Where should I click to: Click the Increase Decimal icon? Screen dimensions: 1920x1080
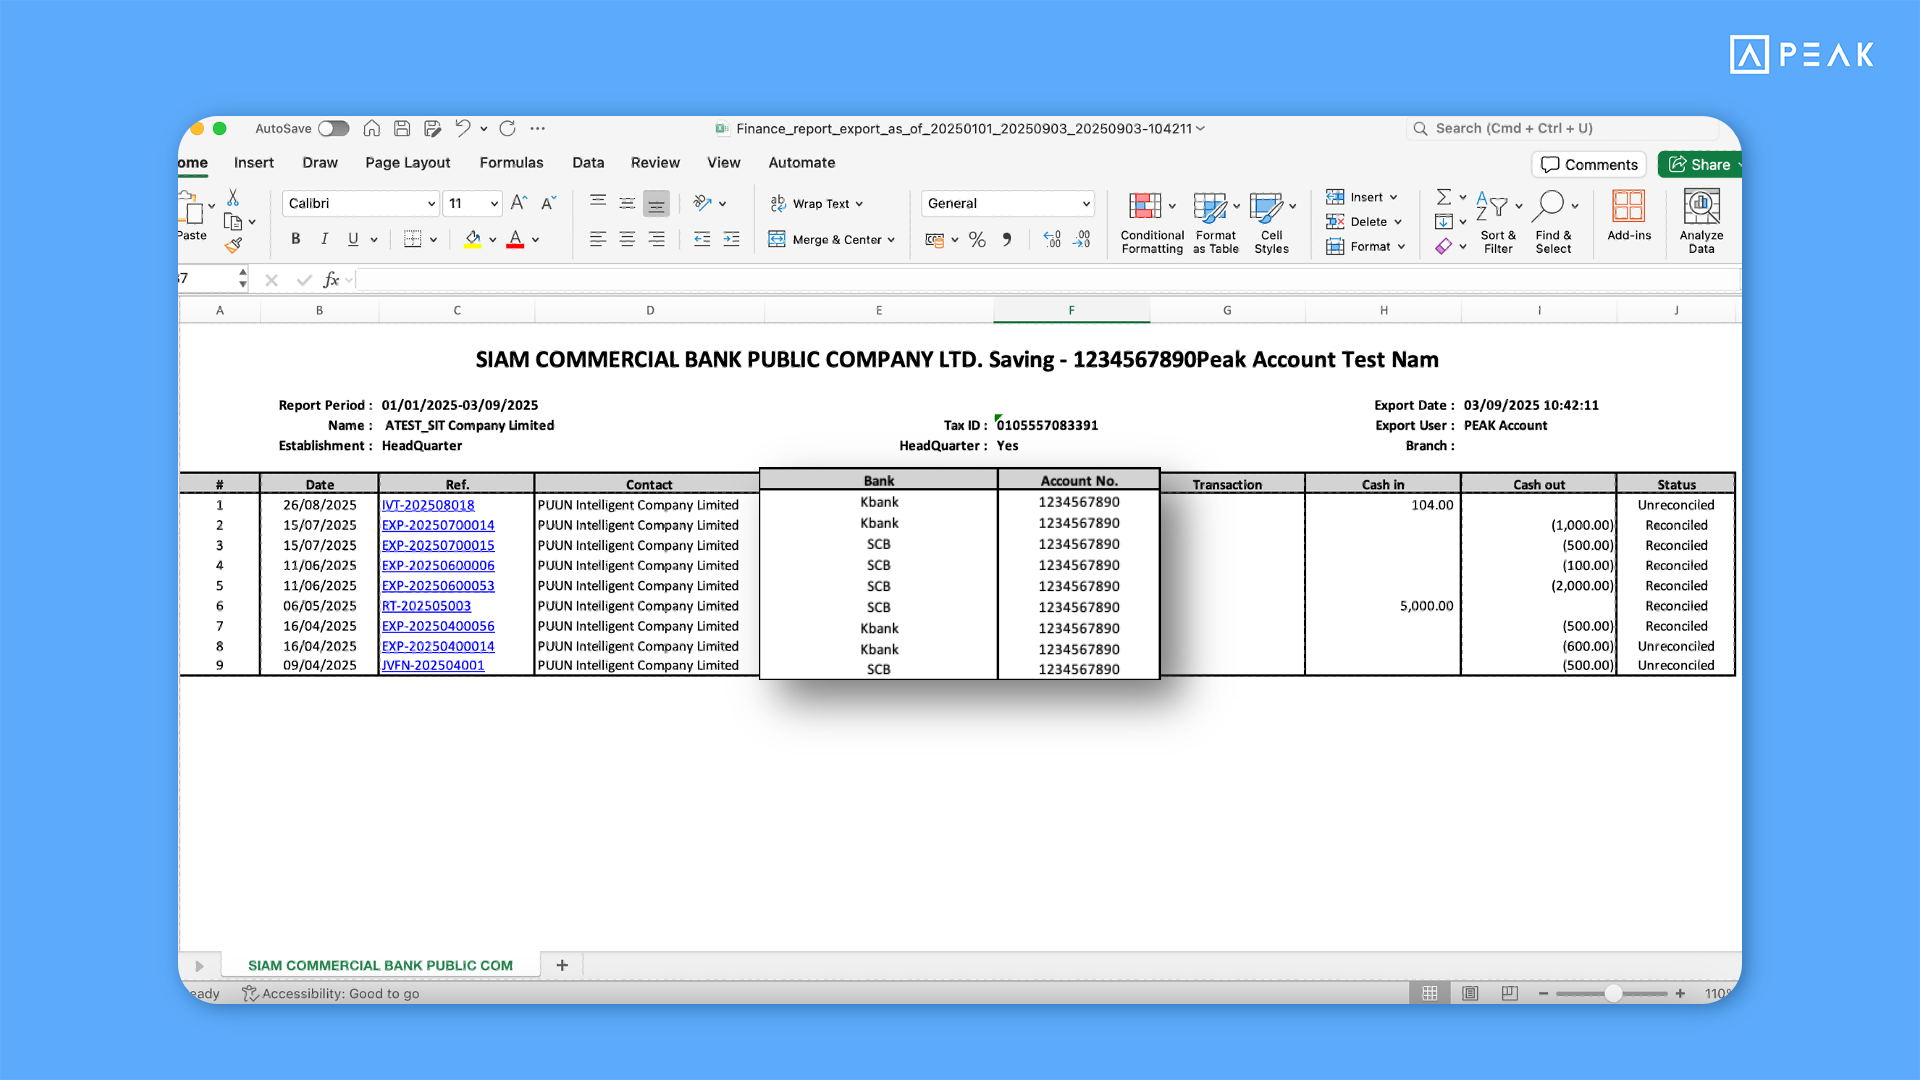pyautogui.click(x=1052, y=239)
